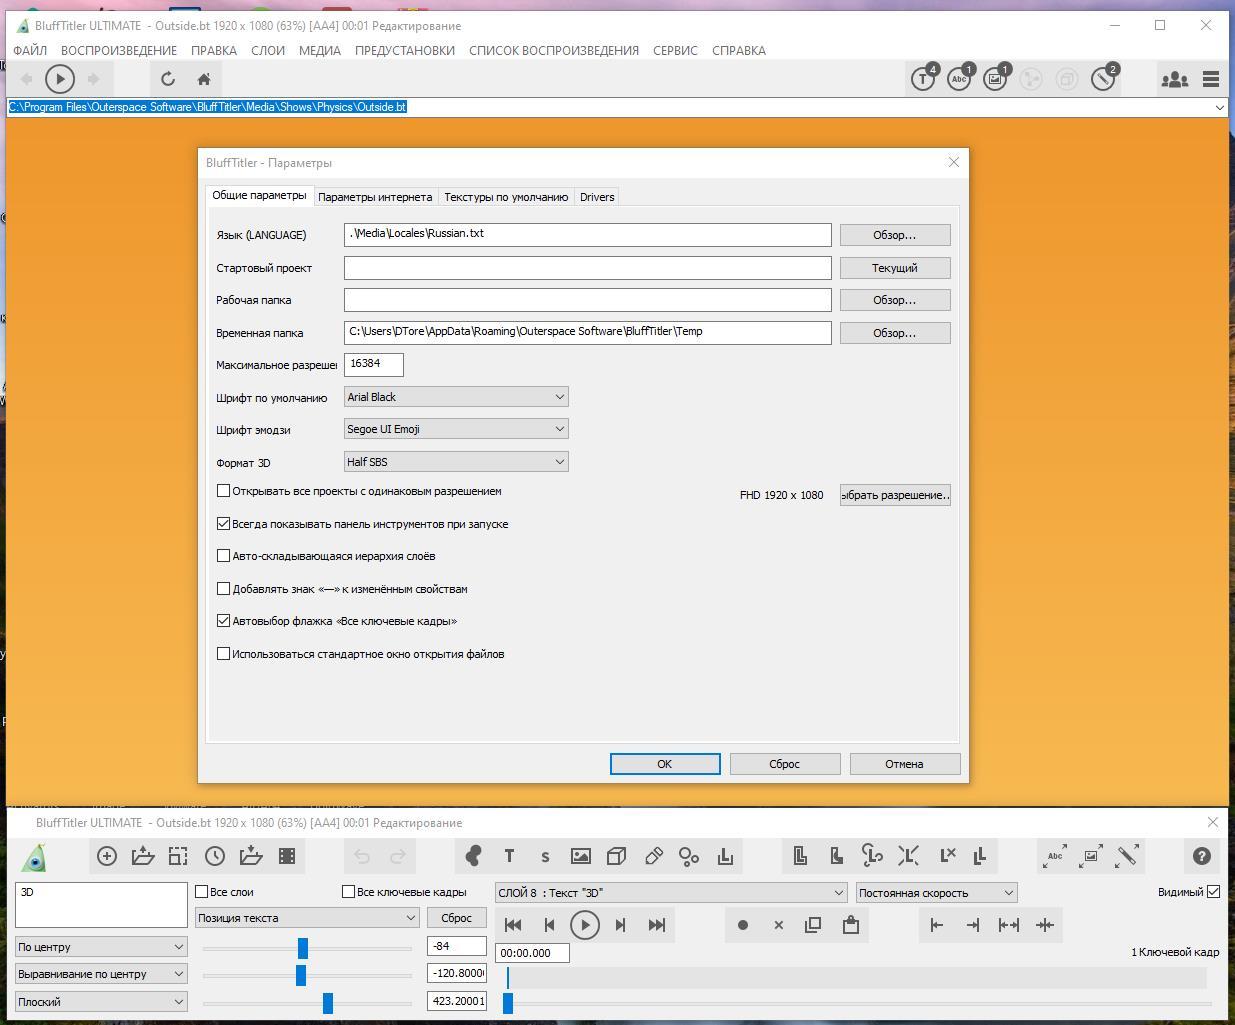The width and height of the screenshot is (1235, 1025).
Task: Switch to 'Параметры интернета' tab
Action: click(375, 197)
